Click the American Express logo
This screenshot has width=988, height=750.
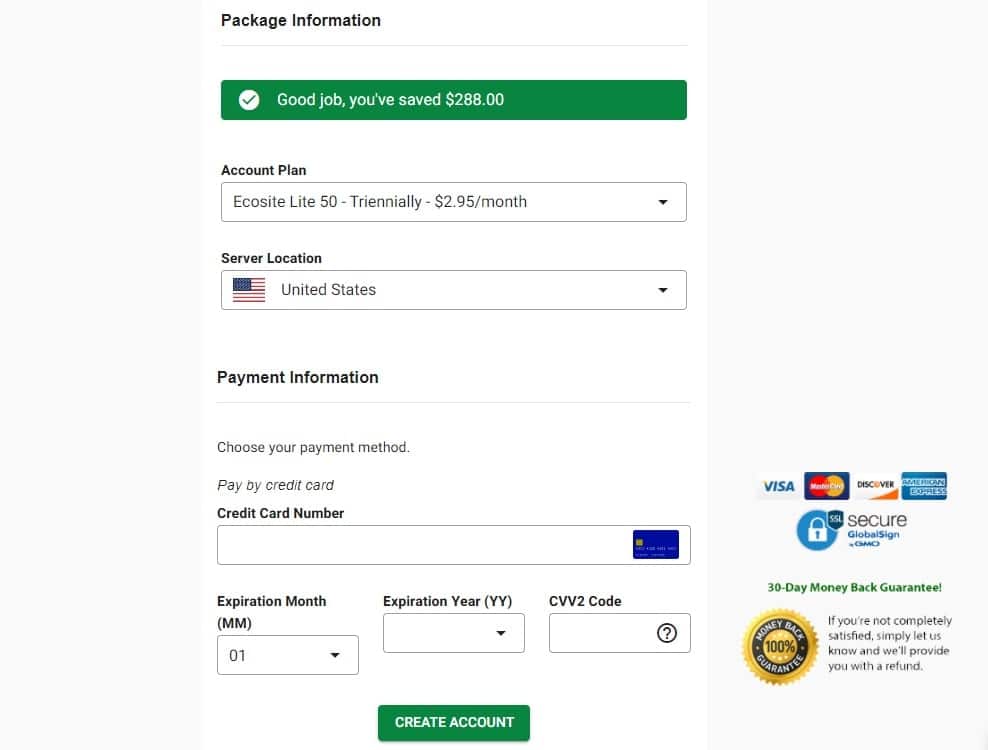[924, 486]
